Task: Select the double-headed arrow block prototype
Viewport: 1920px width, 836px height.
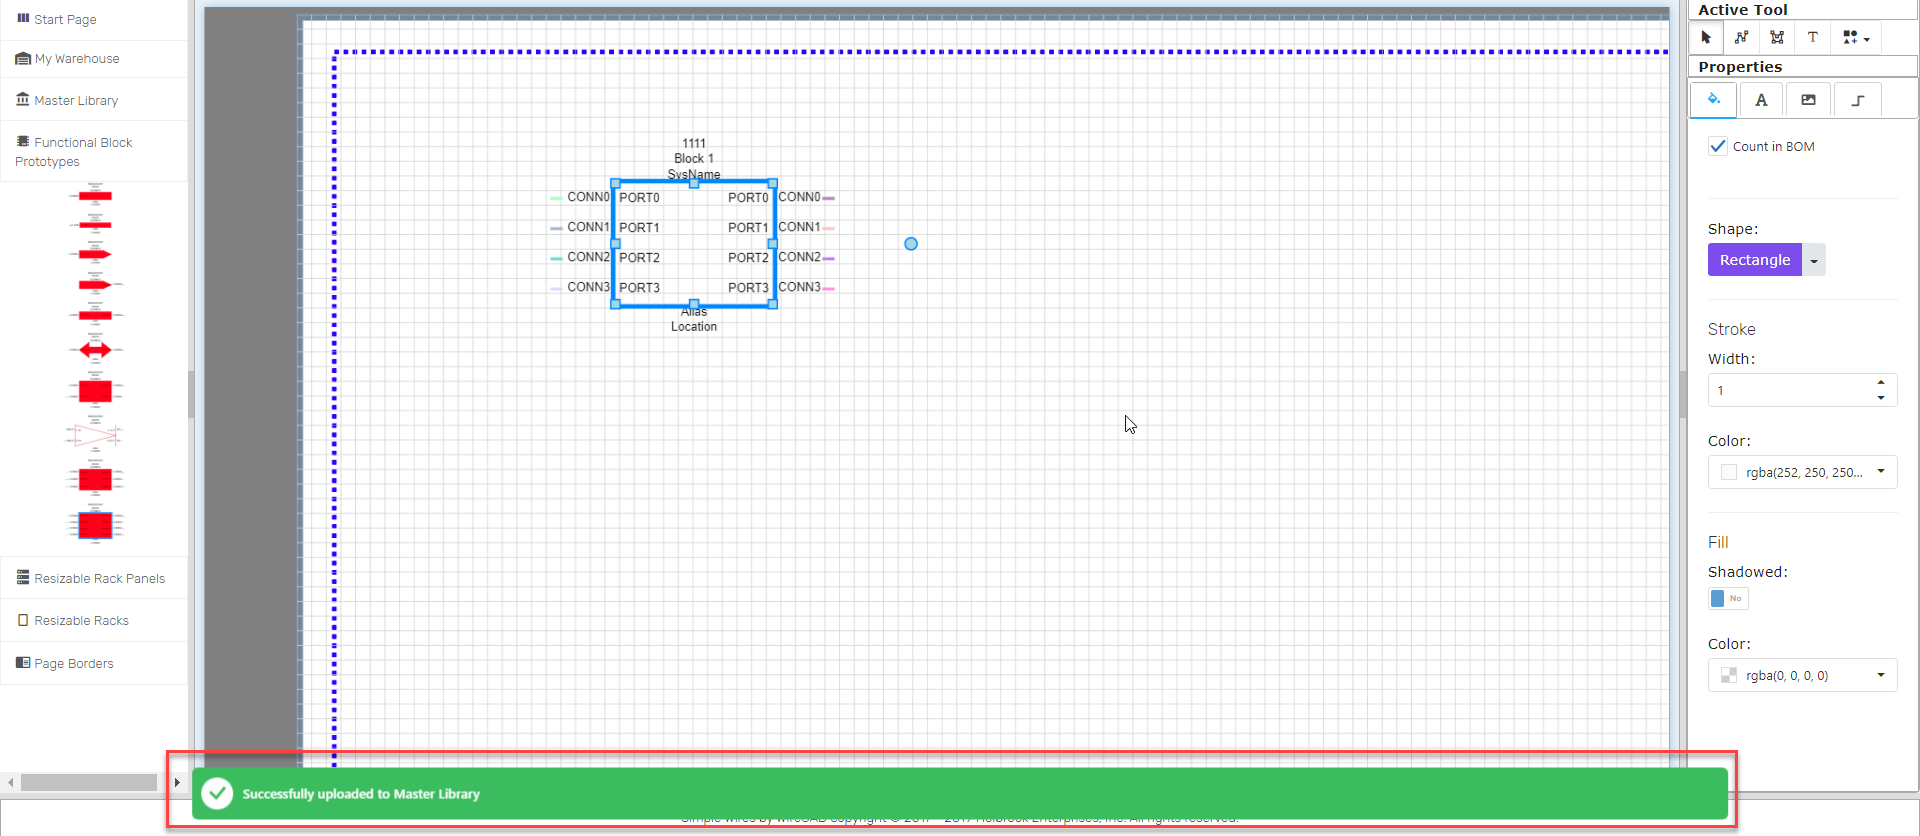Action: [95, 350]
